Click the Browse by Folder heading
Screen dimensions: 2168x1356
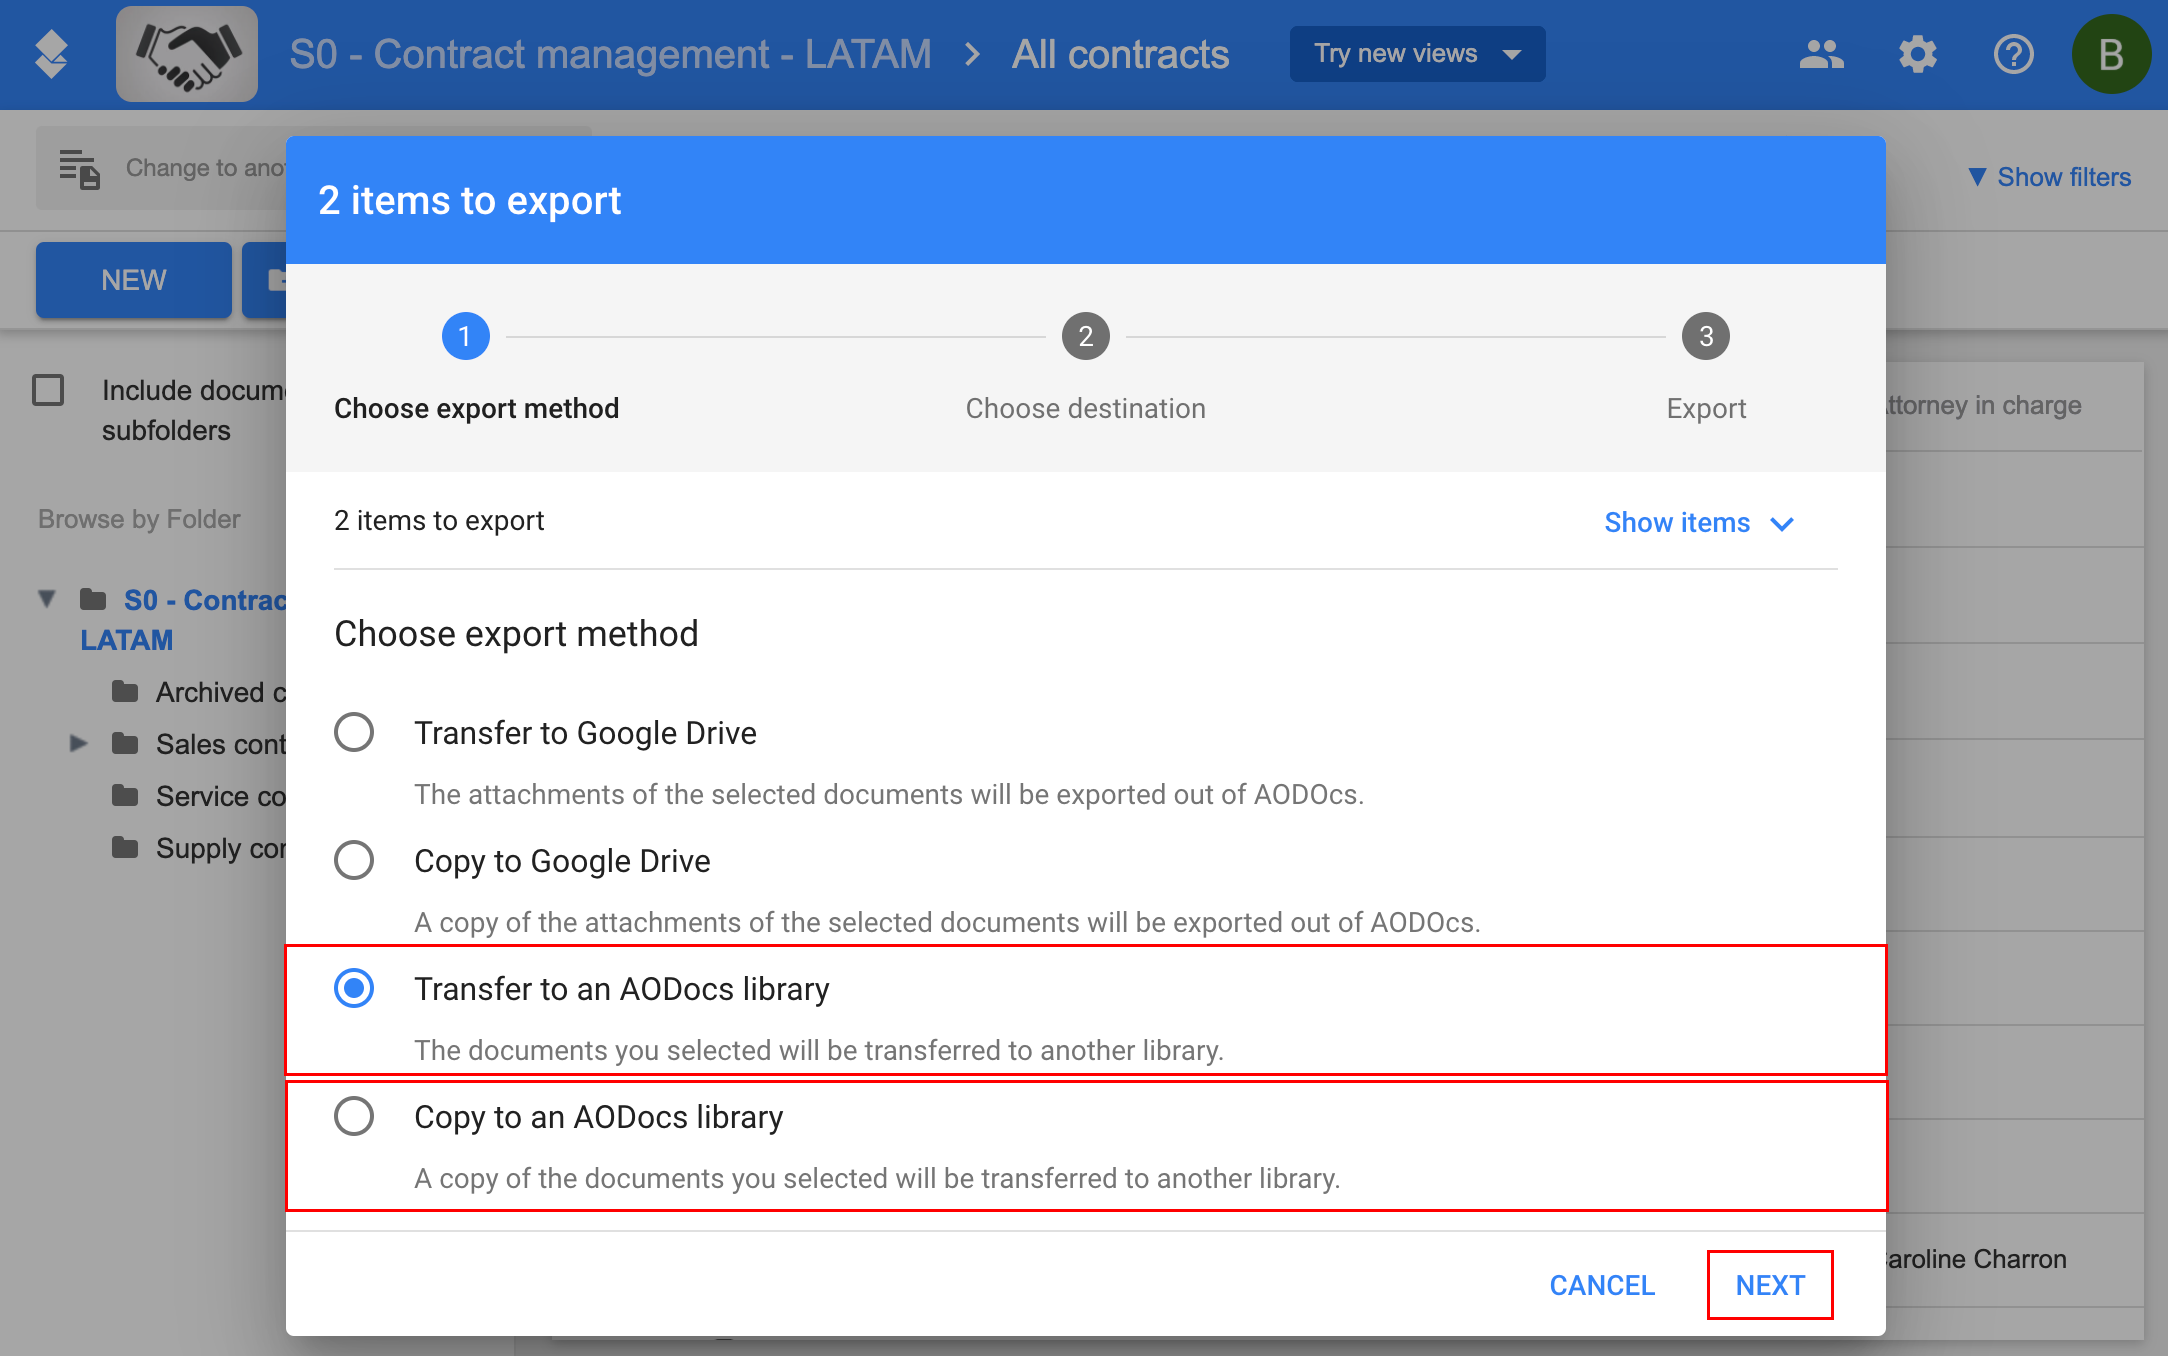tap(139, 519)
